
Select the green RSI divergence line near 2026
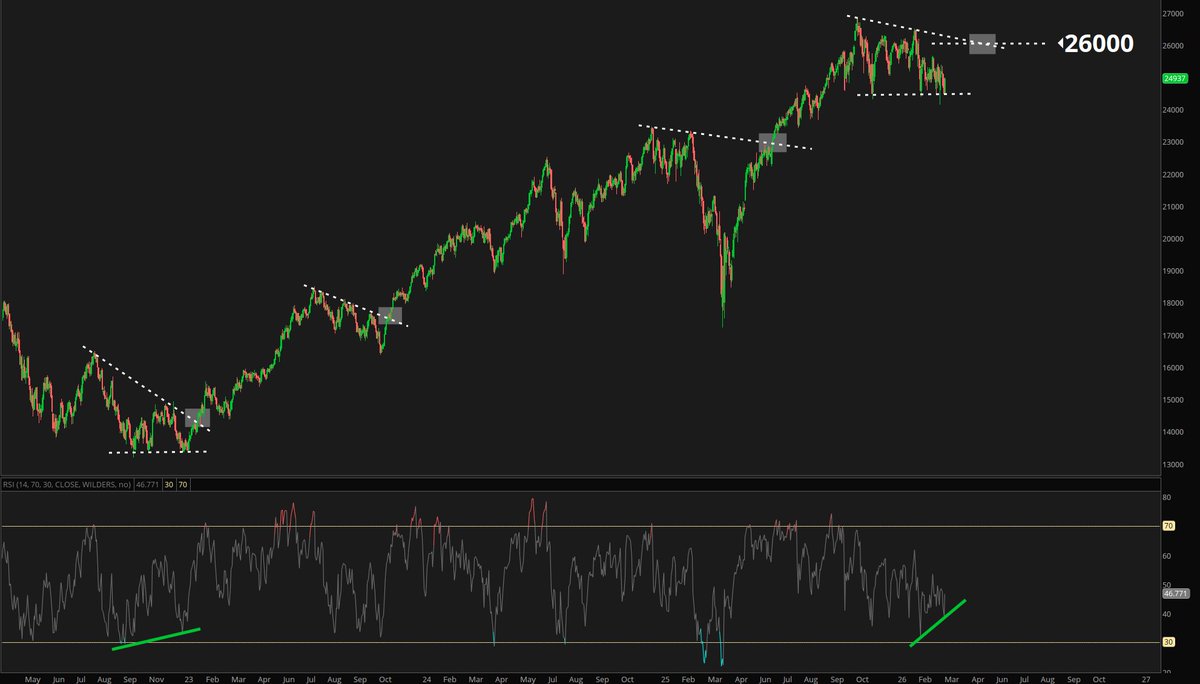point(937,623)
